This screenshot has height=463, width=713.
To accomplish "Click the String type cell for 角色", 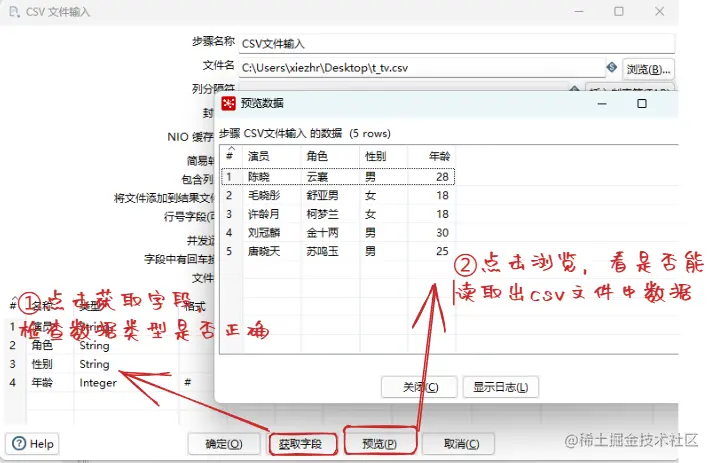I will [95, 346].
